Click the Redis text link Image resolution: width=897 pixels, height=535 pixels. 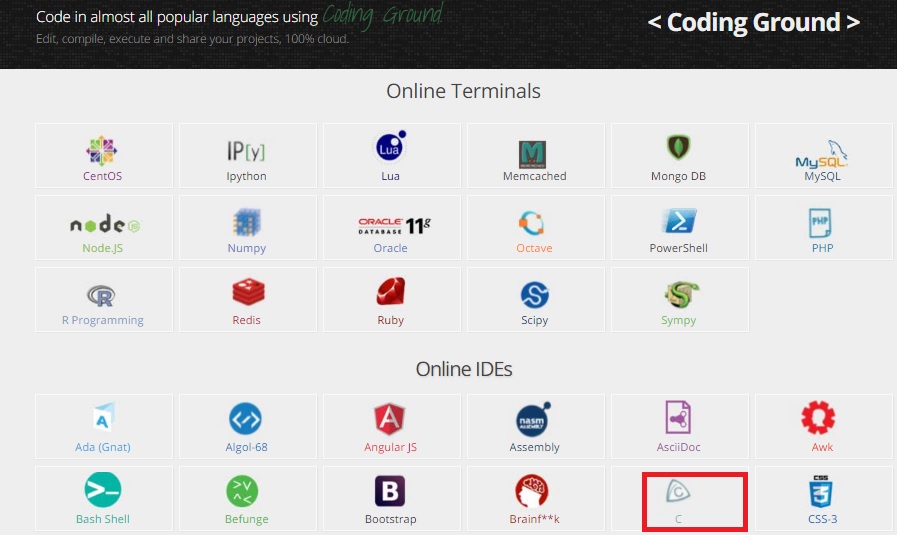(247, 320)
